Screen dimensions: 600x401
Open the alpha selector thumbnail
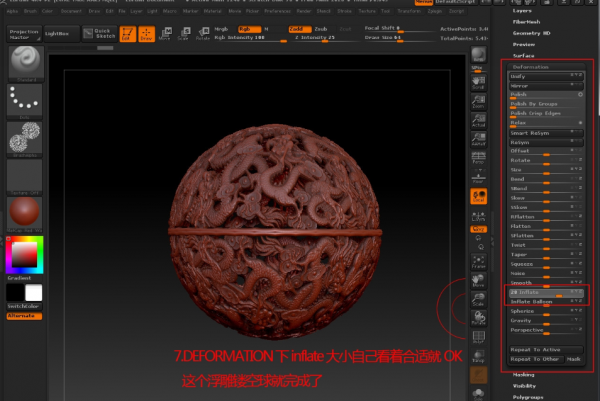tap(24, 139)
